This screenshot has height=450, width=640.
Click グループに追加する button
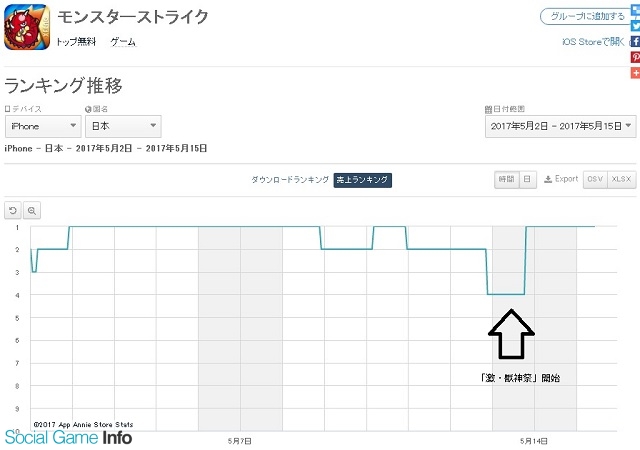click(583, 16)
